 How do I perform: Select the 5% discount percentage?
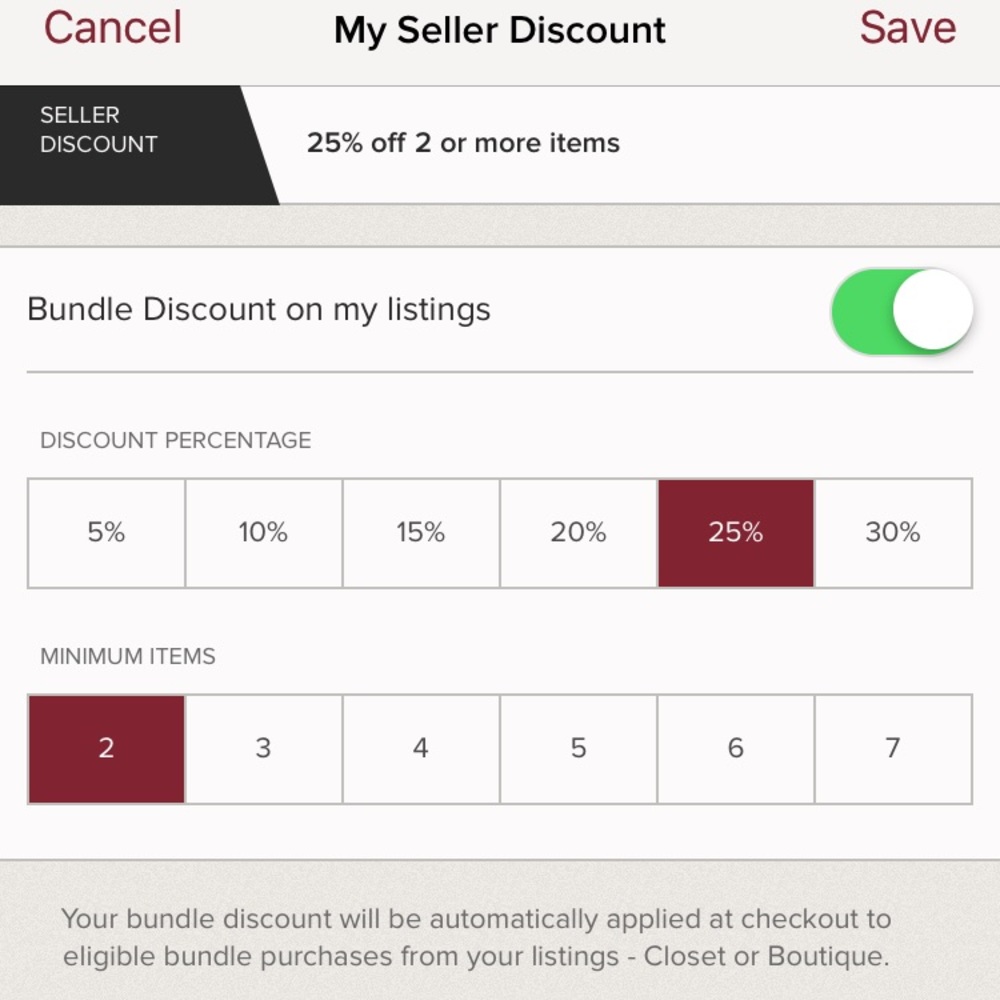coord(106,533)
